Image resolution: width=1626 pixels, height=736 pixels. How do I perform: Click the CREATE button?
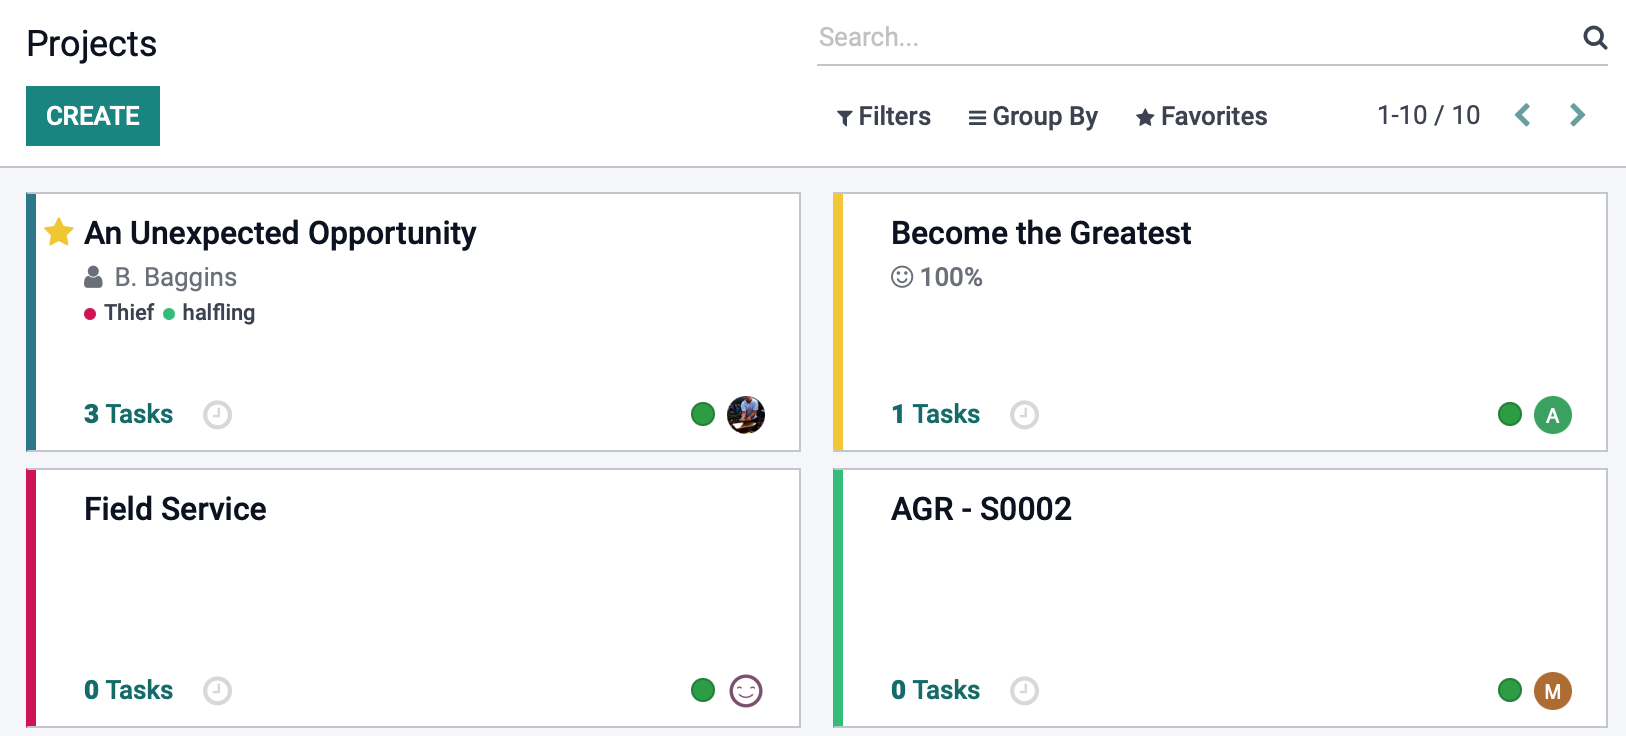[93, 116]
